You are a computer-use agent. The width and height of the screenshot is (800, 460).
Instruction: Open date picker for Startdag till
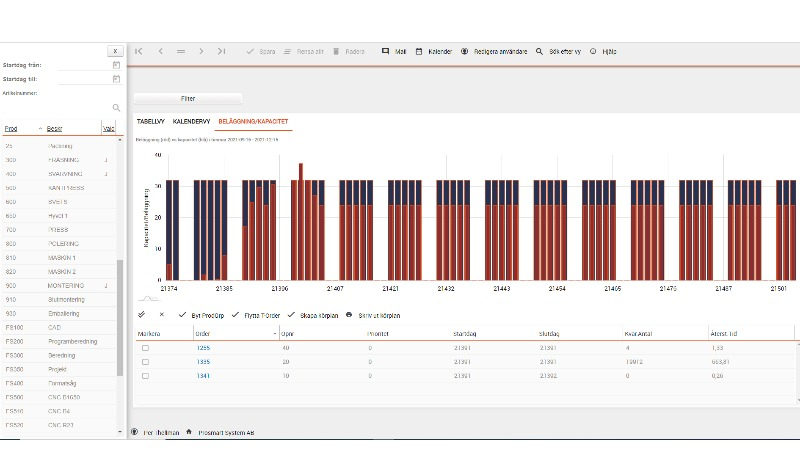click(116, 79)
